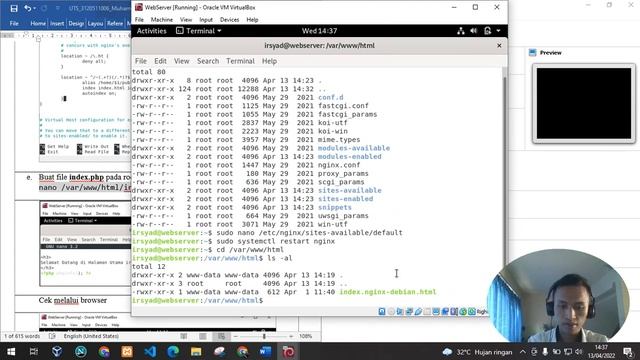Switch to the Word Home tab
This screenshot has height=360, width=640.
tap(38, 24)
